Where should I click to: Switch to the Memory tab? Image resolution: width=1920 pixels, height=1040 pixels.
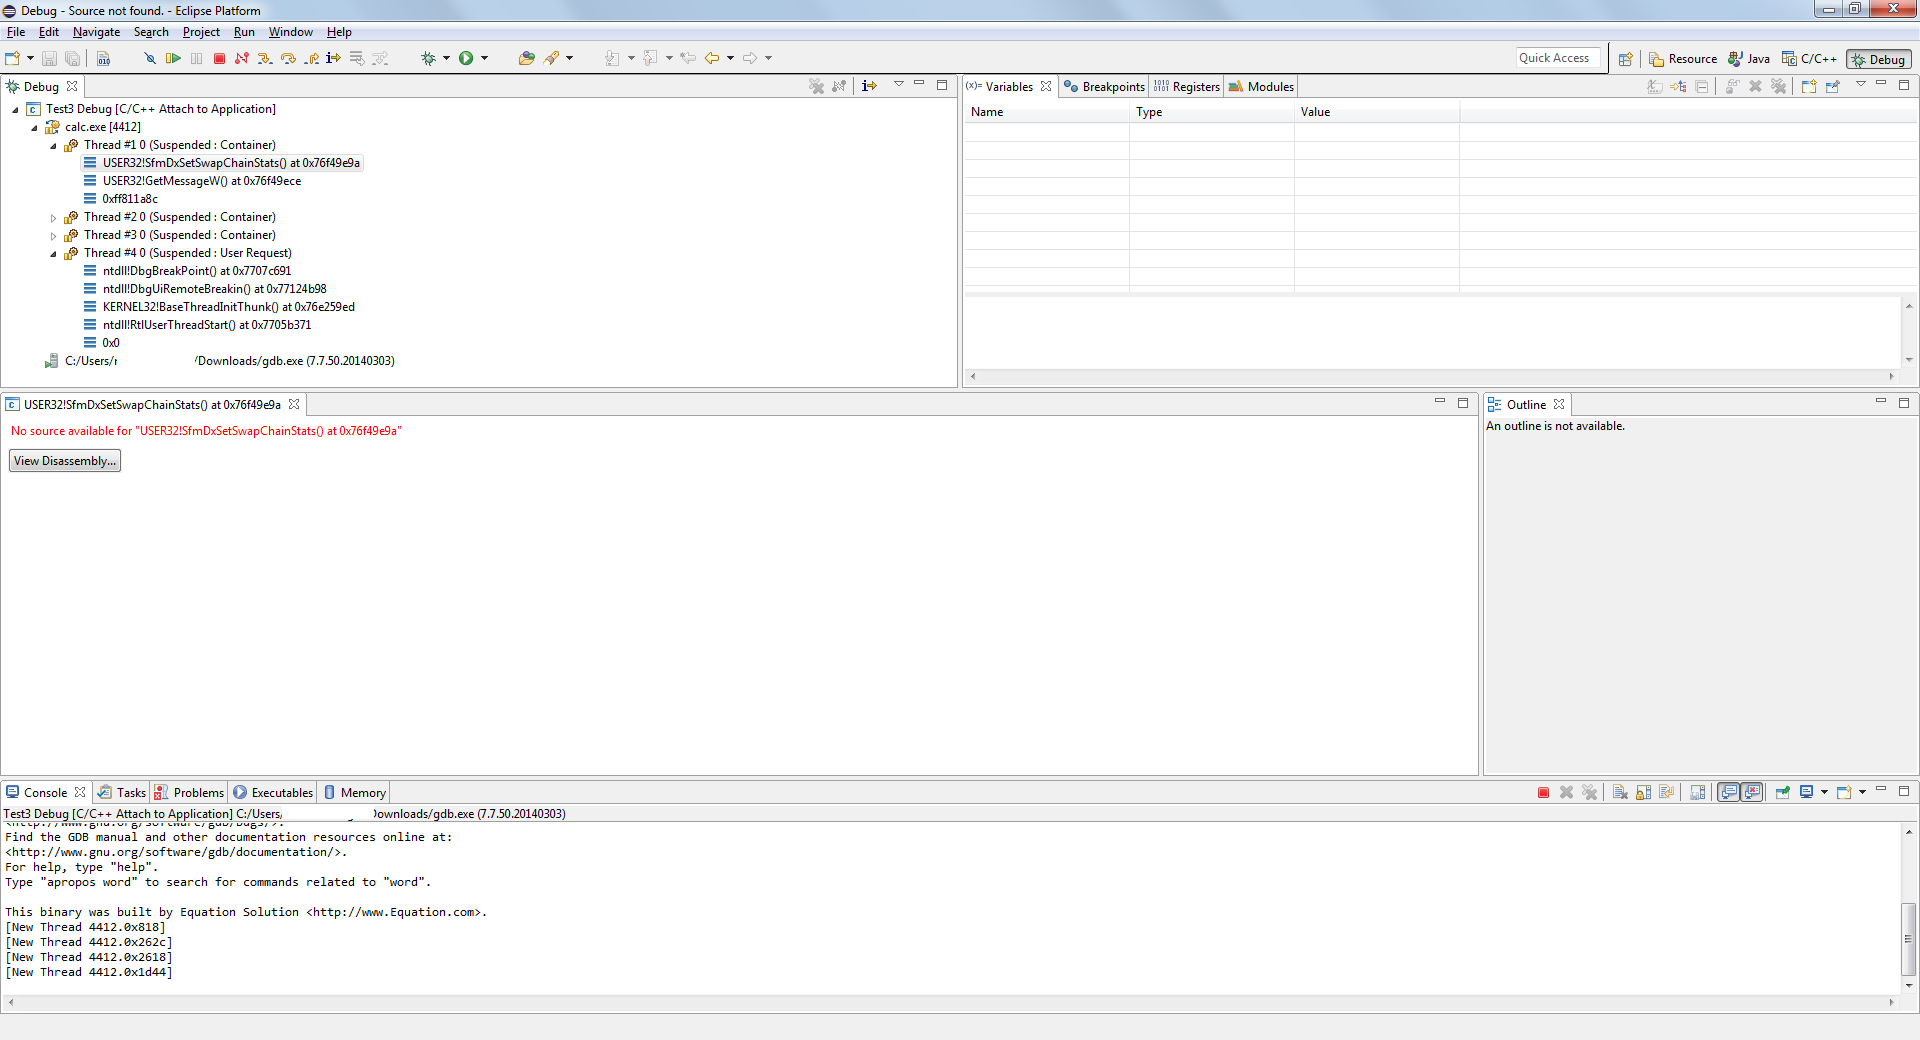click(x=355, y=793)
